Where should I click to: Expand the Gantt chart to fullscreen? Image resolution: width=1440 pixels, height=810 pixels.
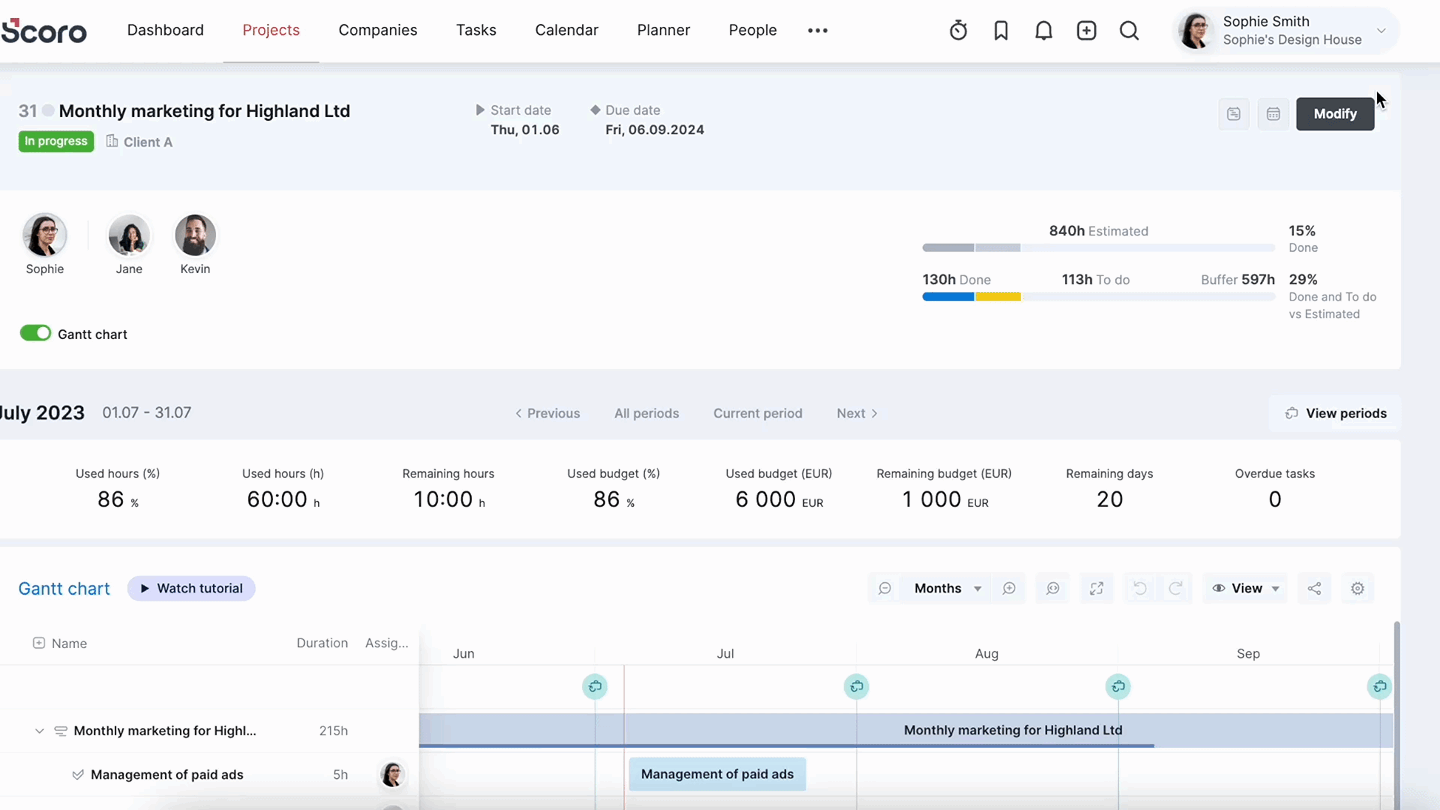point(1097,589)
